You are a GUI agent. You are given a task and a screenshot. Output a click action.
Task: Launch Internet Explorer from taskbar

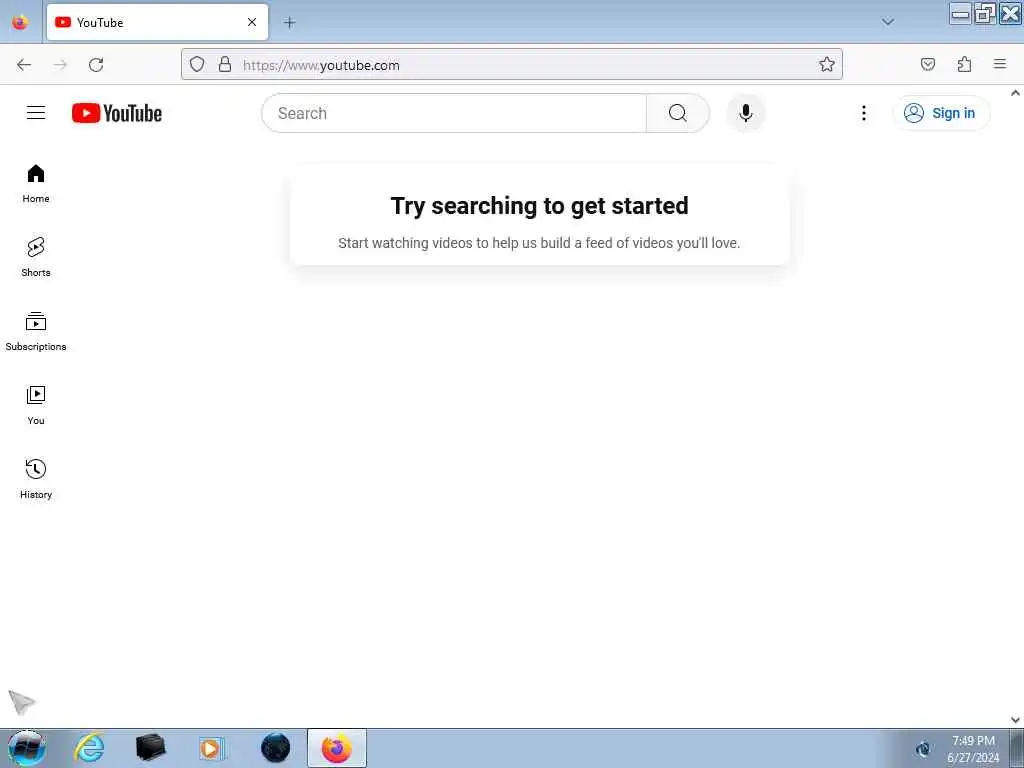click(x=89, y=748)
